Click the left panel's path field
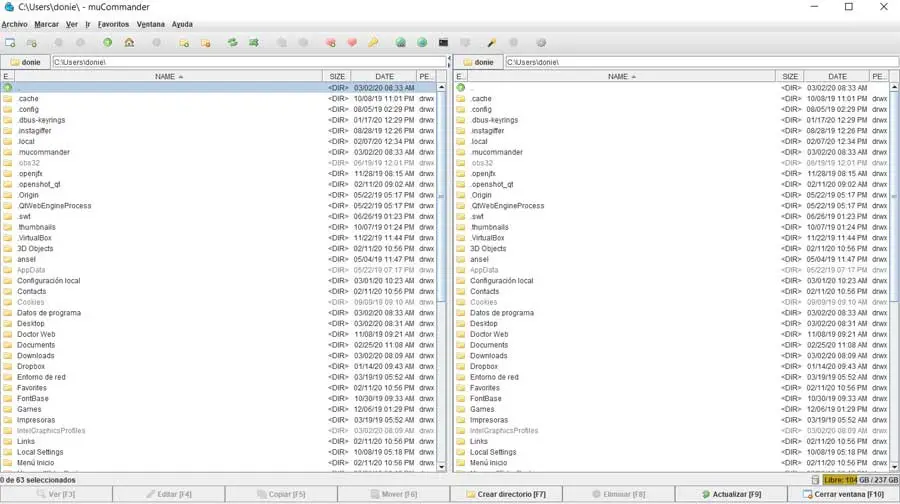900x504 pixels. 249,62
